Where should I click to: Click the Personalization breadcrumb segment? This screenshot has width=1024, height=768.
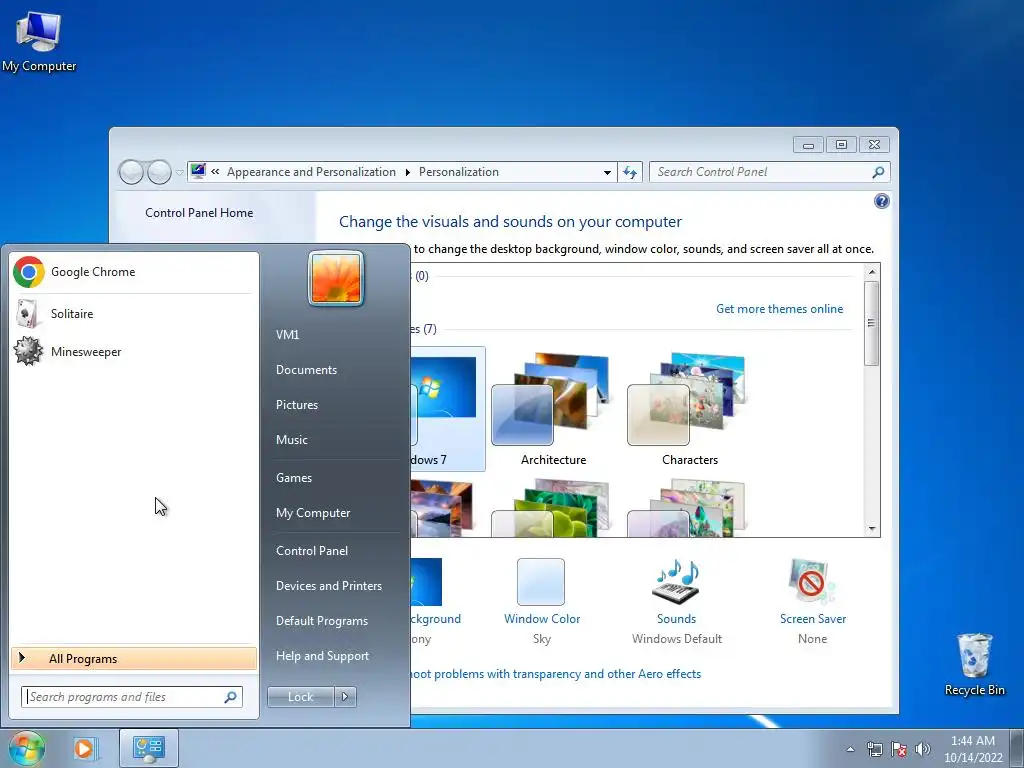click(x=458, y=172)
